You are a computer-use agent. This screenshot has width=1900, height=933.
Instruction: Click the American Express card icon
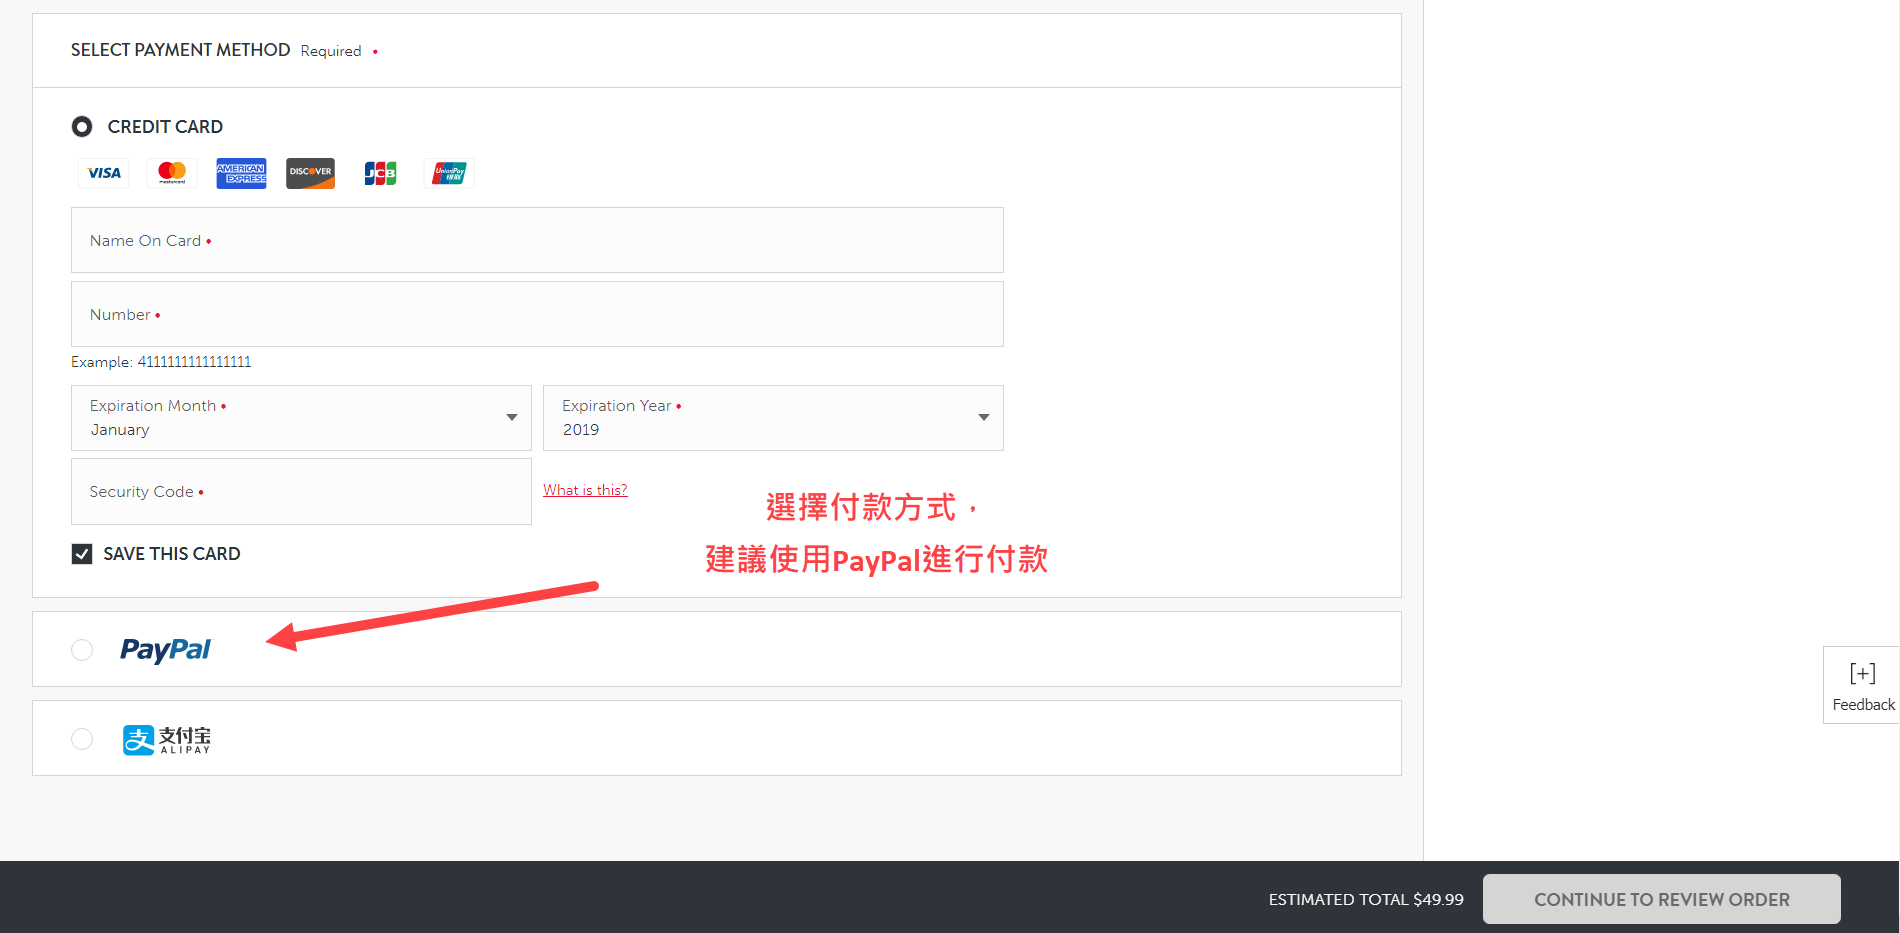point(241,173)
